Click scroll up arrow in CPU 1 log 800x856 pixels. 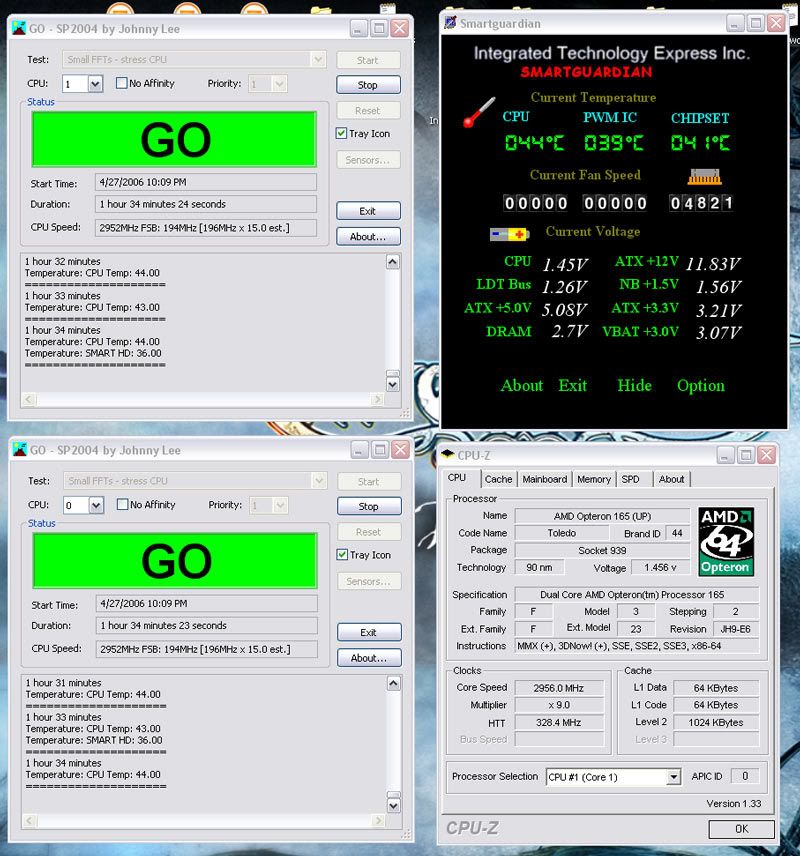tap(393, 262)
